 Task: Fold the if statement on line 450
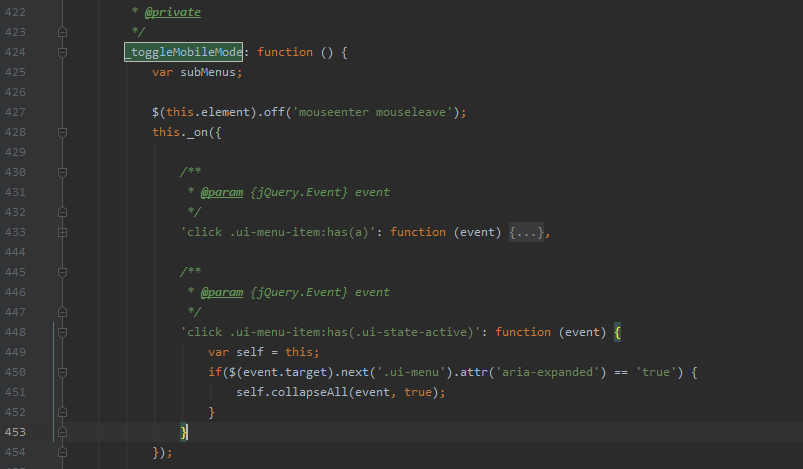point(62,372)
